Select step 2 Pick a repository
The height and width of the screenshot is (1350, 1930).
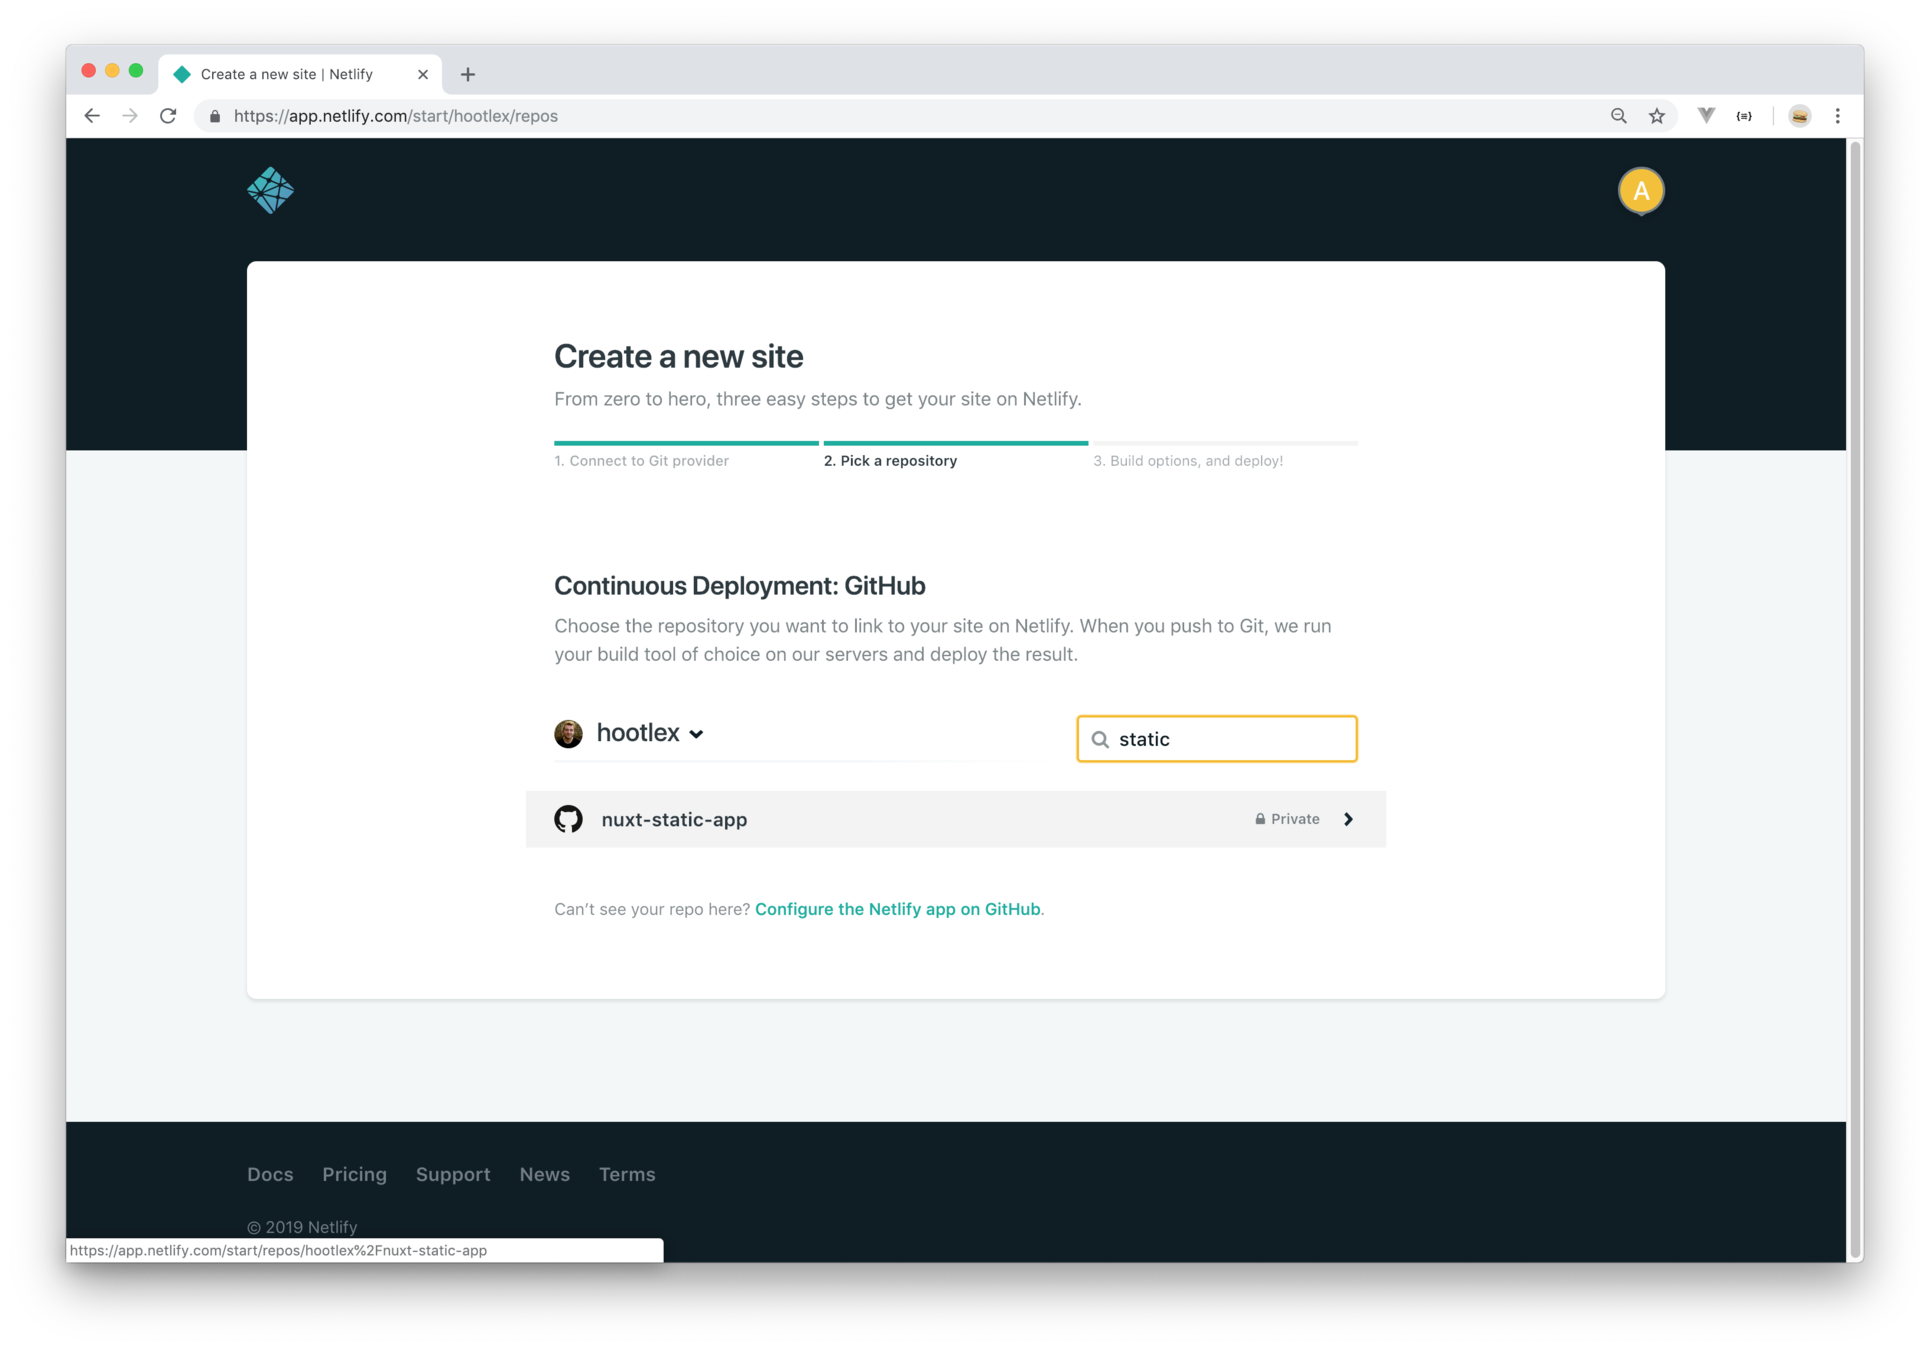(890, 461)
